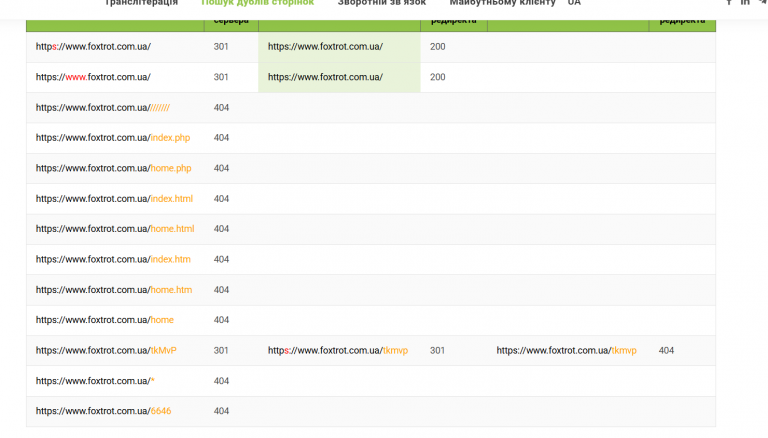This screenshot has height=438, width=768.
Task: Click the green redirect URL in the red 's' row
Action: click(x=325, y=47)
